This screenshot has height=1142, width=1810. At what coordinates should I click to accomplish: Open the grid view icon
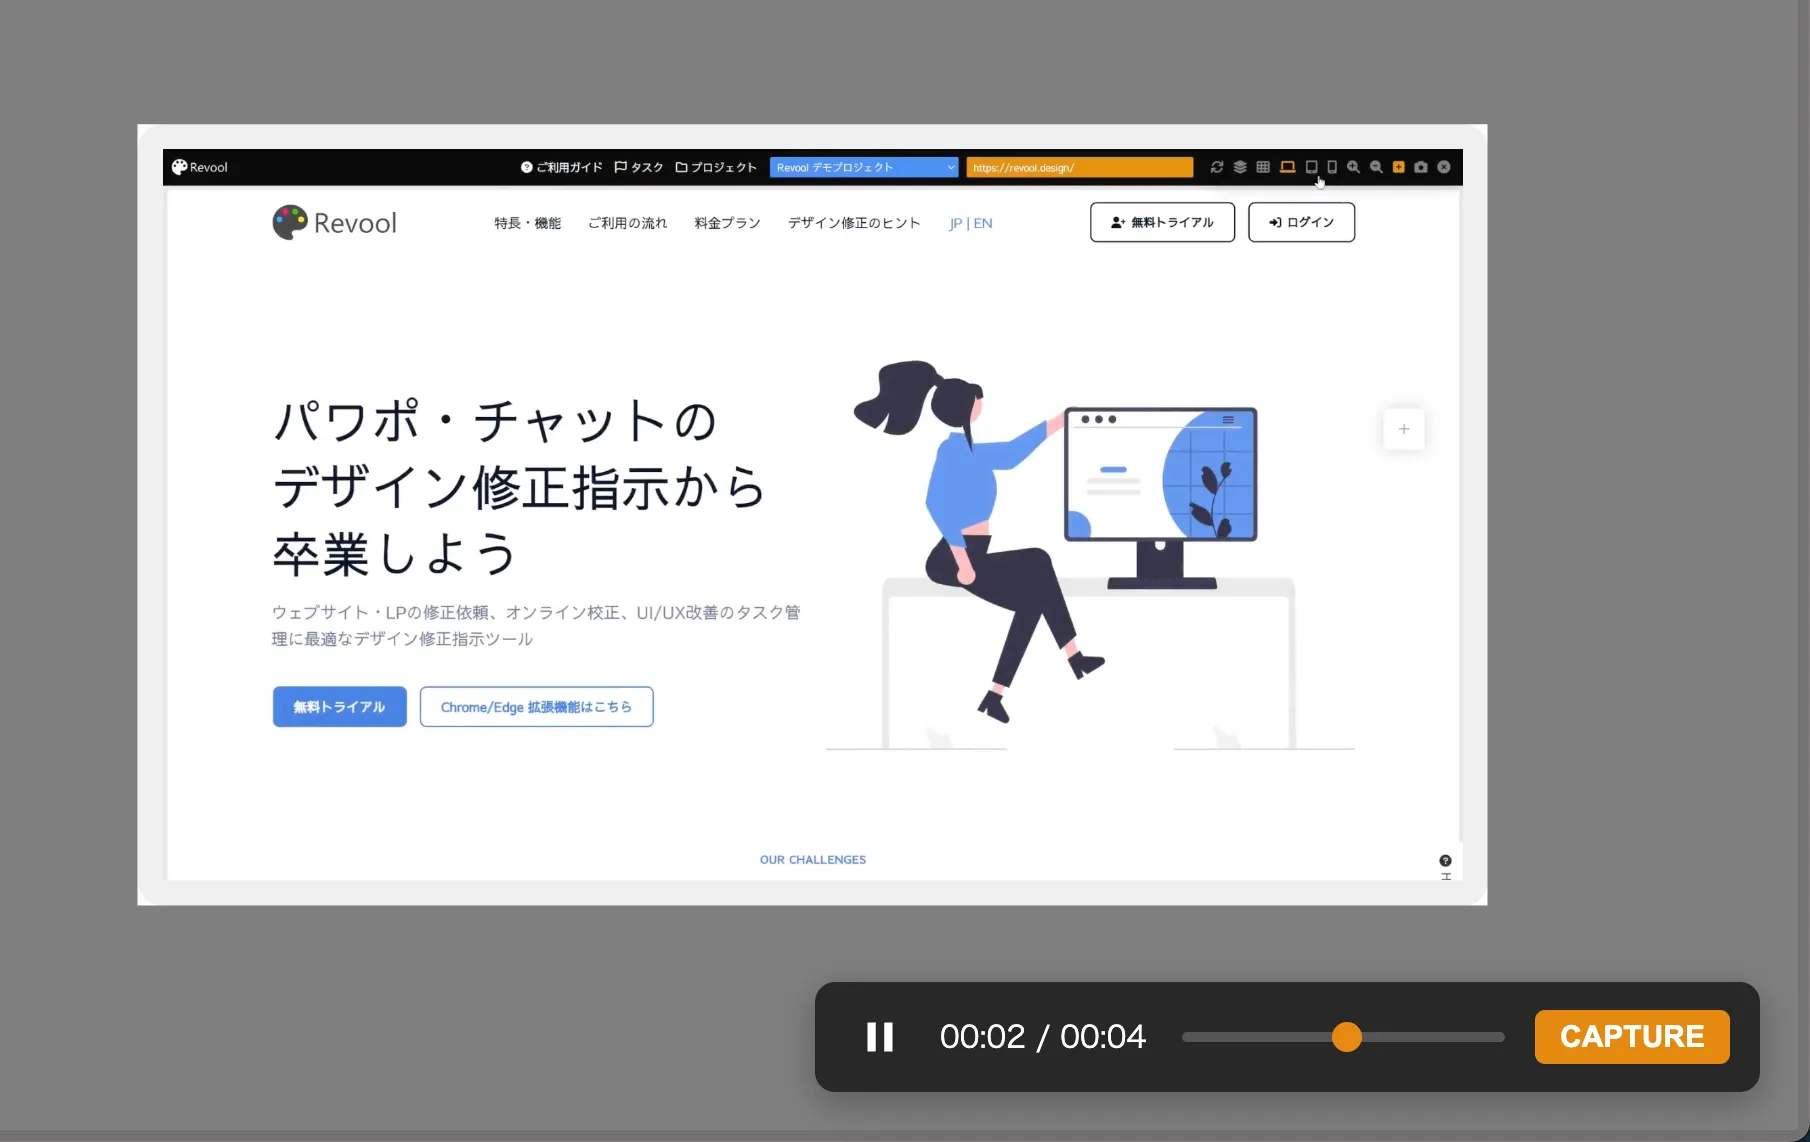pyautogui.click(x=1262, y=167)
